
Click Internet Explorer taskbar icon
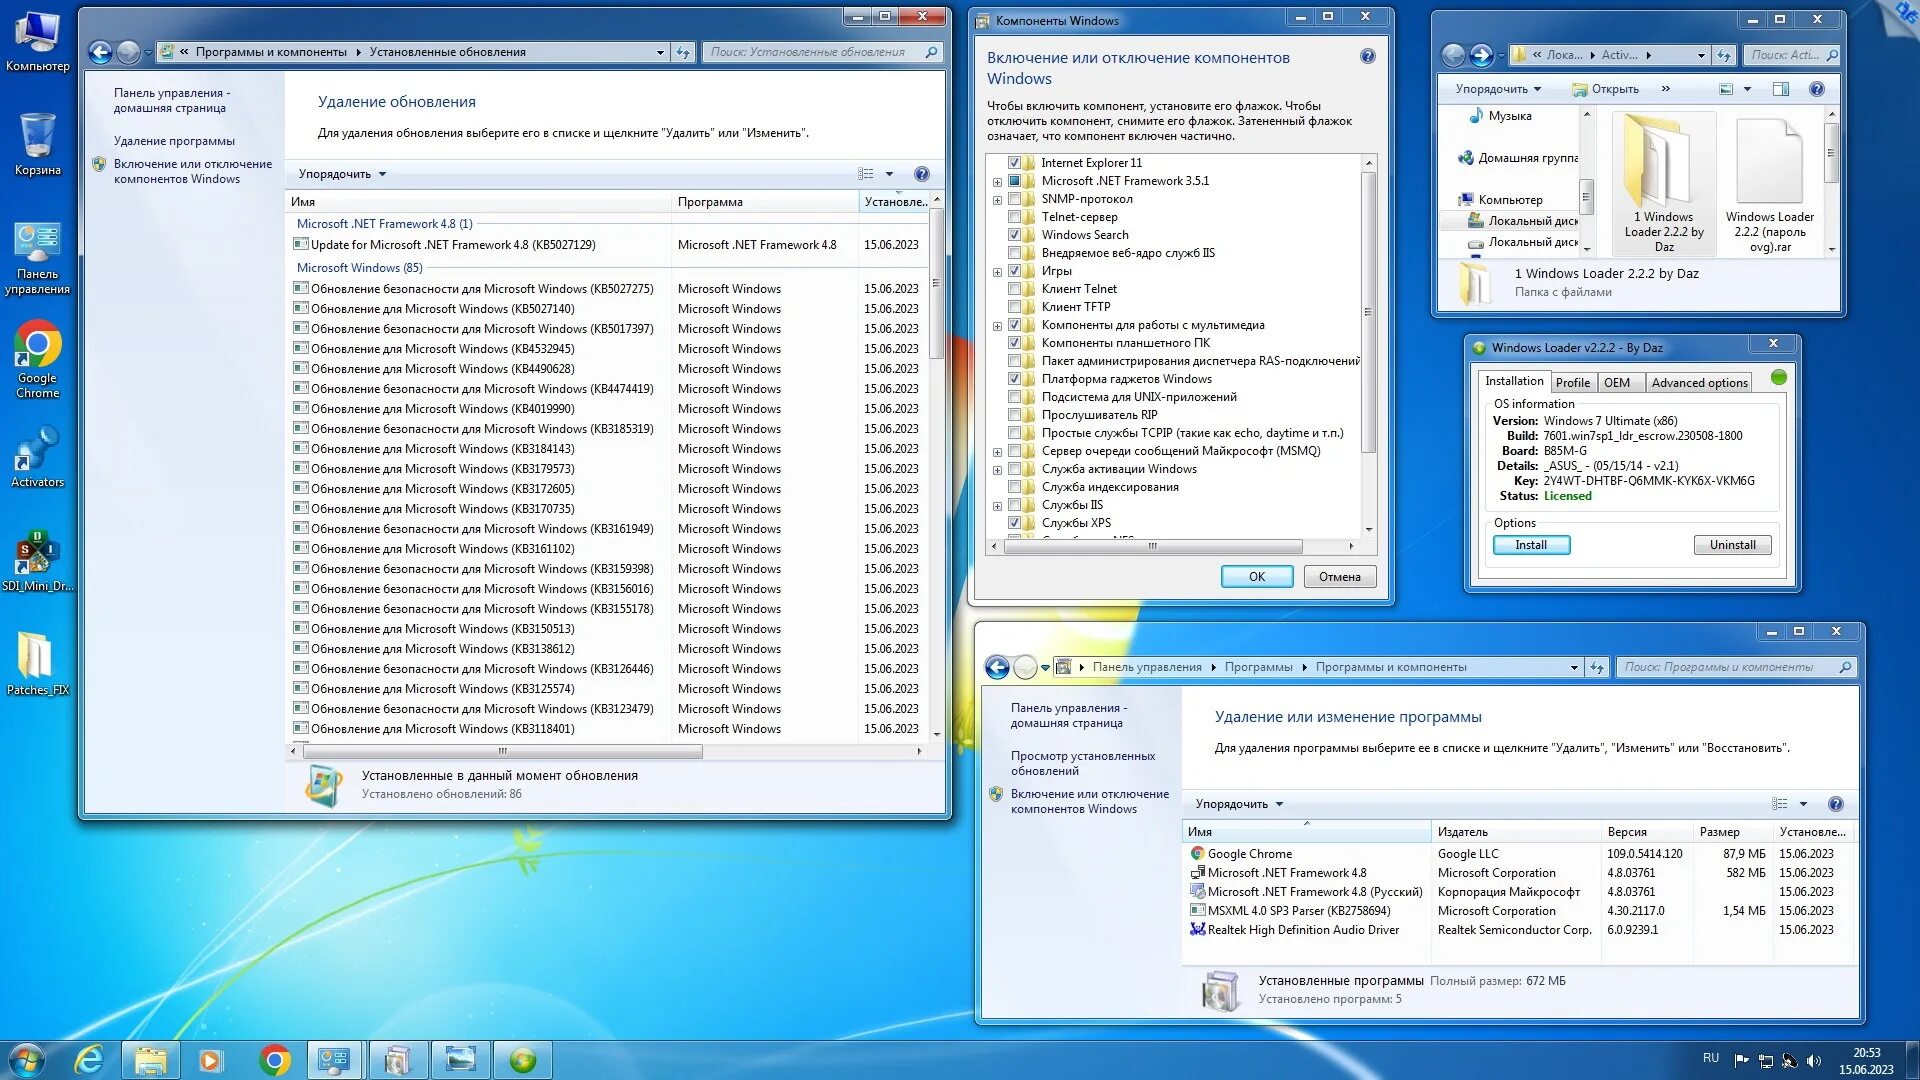[90, 1059]
